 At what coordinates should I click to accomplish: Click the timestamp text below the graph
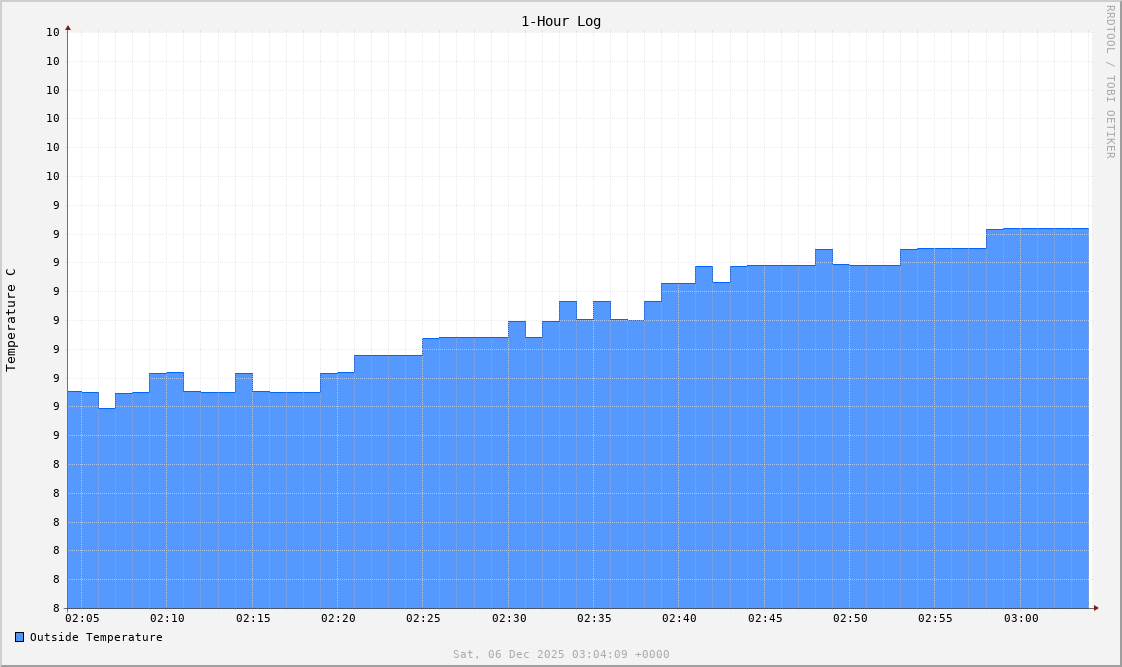pos(561,653)
